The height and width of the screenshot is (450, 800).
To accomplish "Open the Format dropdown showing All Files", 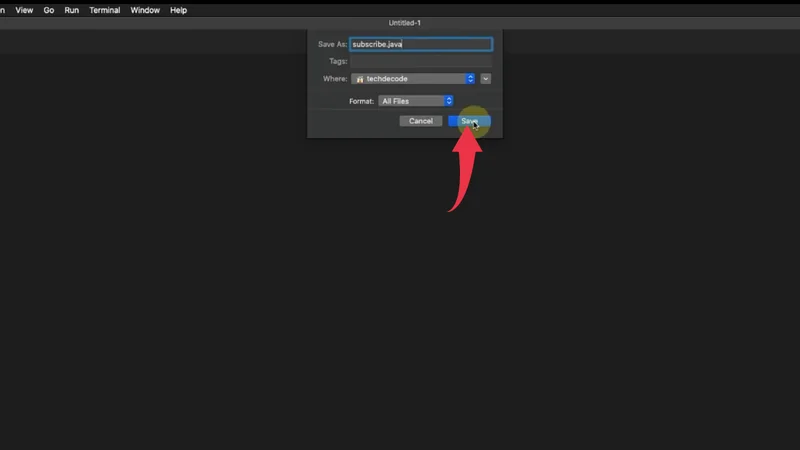I will (411, 101).
